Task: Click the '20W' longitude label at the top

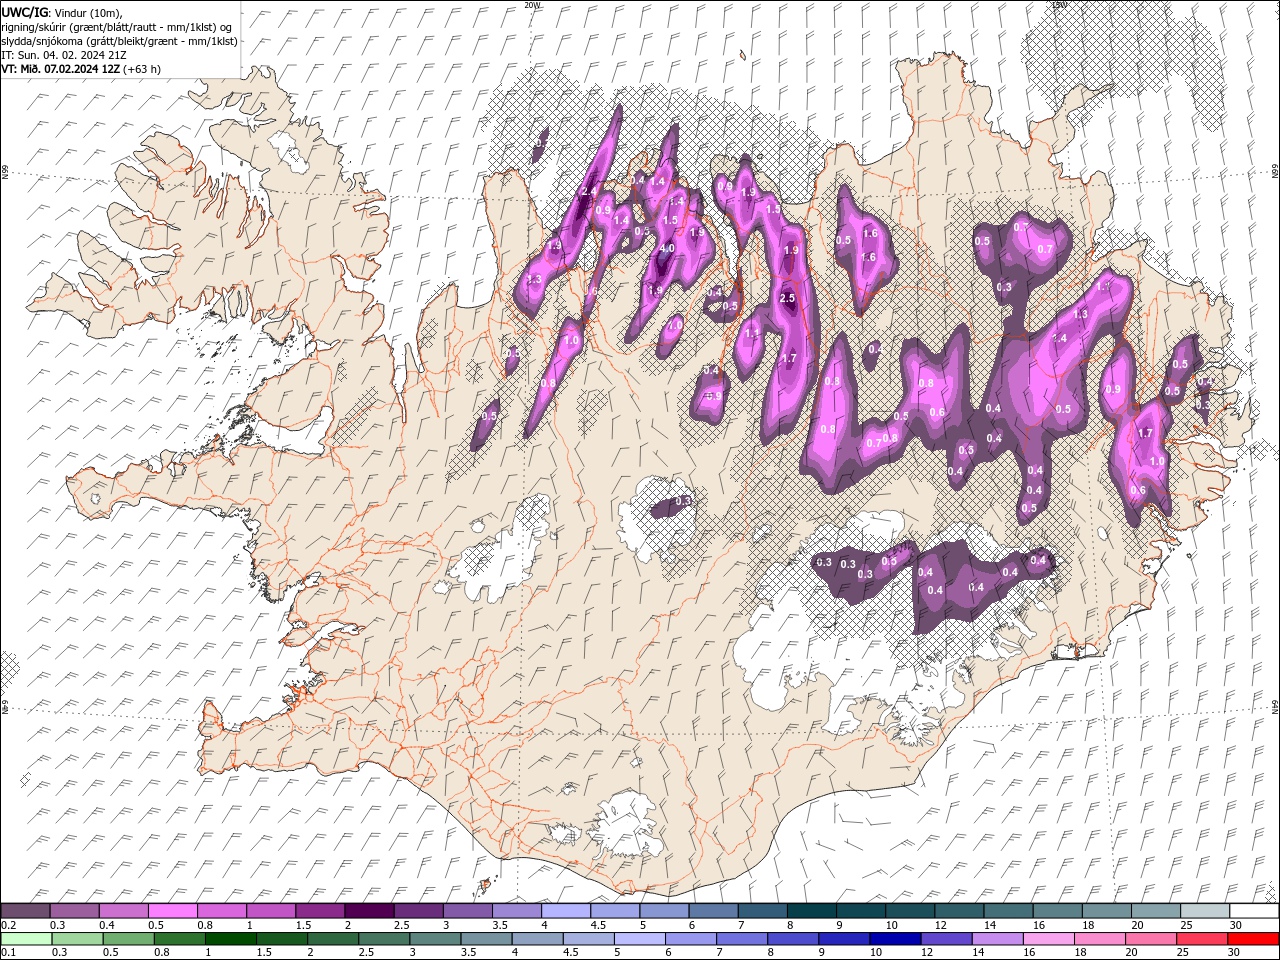Action: tap(532, 5)
